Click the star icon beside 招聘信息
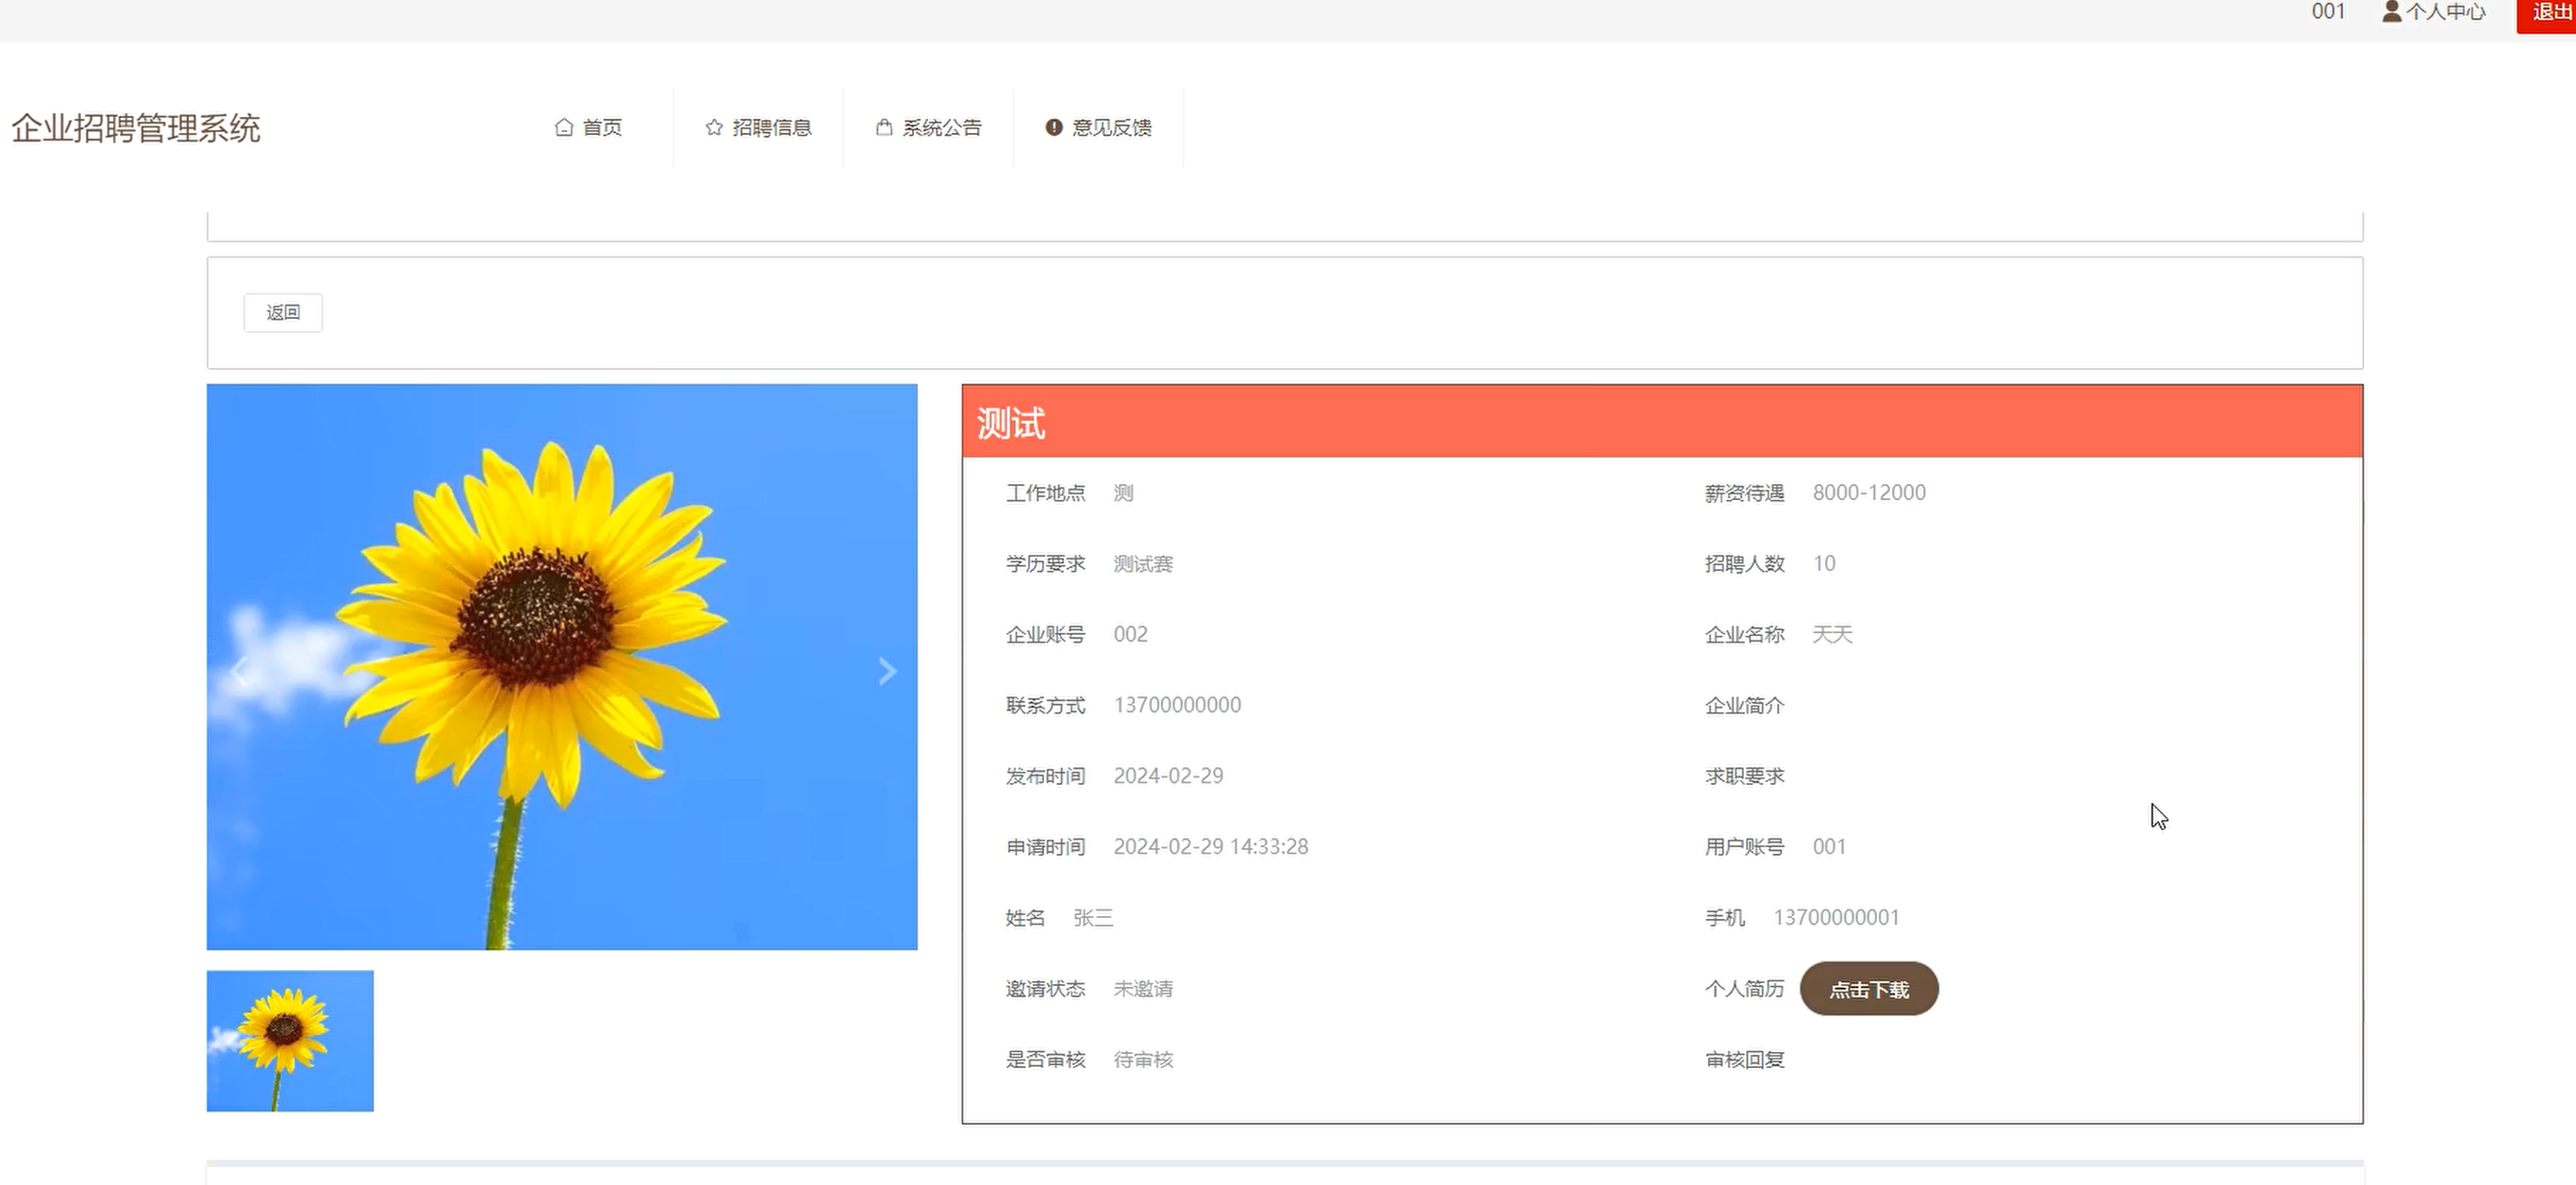The width and height of the screenshot is (2576, 1185). [714, 127]
